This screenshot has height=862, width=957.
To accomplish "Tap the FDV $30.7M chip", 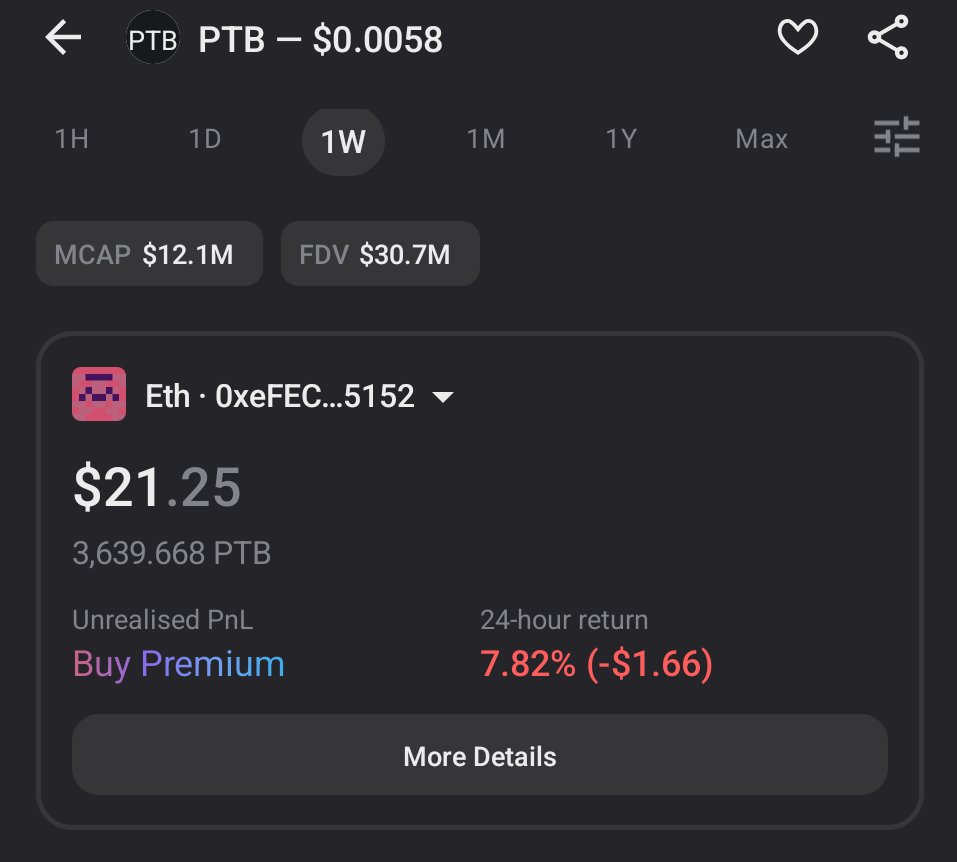I will tap(380, 254).
